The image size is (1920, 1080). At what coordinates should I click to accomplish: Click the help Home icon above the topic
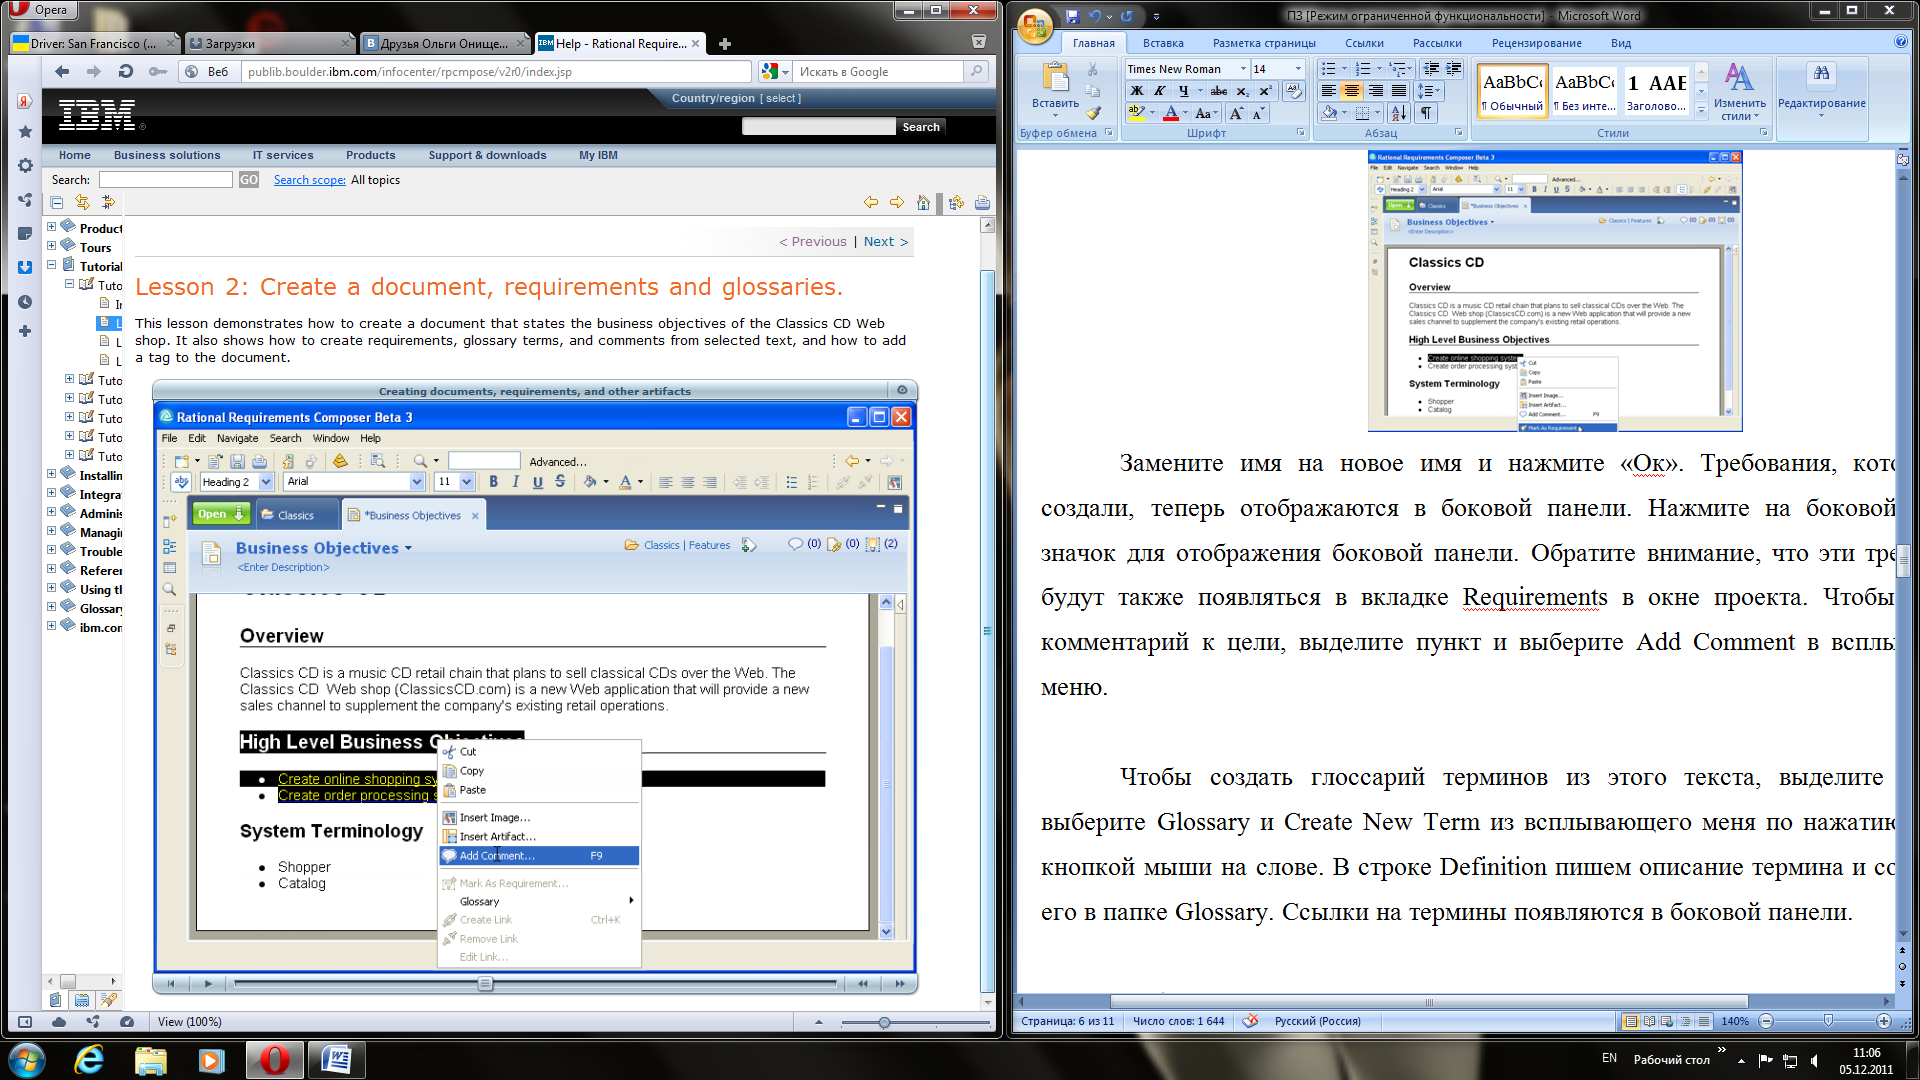point(923,203)
